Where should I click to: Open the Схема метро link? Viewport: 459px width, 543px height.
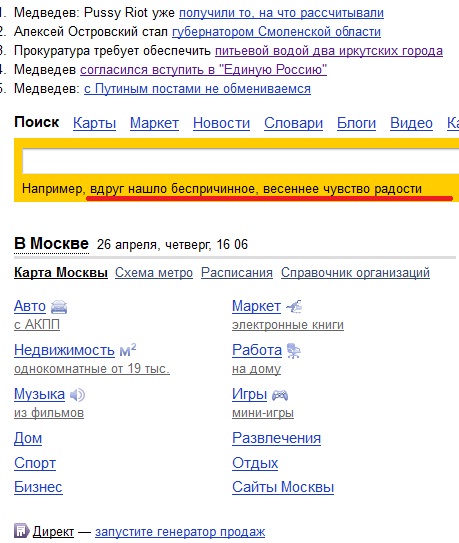coord(154,273)
